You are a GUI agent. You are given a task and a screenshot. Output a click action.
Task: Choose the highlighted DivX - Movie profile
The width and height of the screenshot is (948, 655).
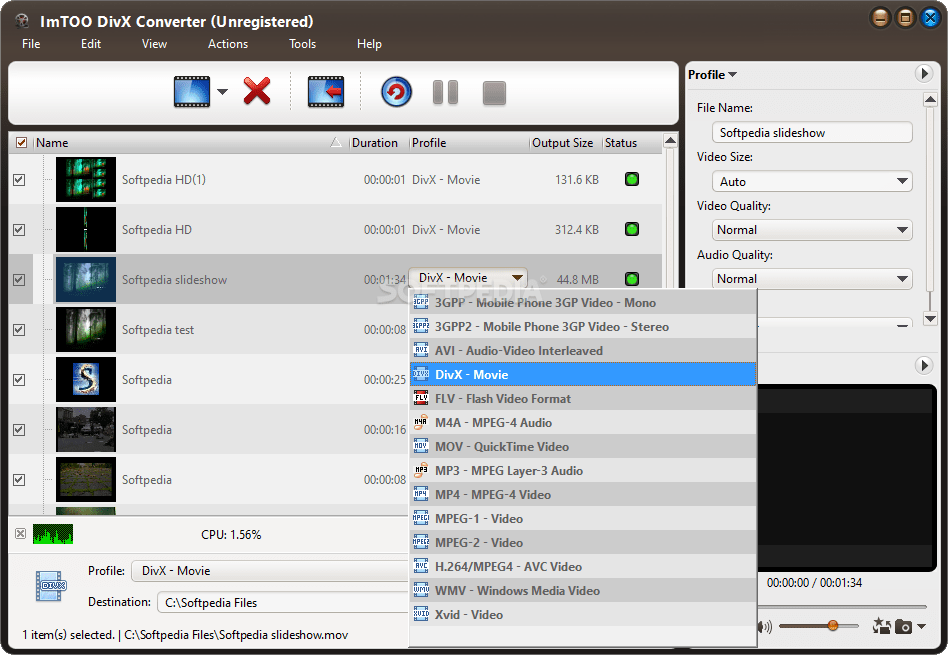click(583, 374)
